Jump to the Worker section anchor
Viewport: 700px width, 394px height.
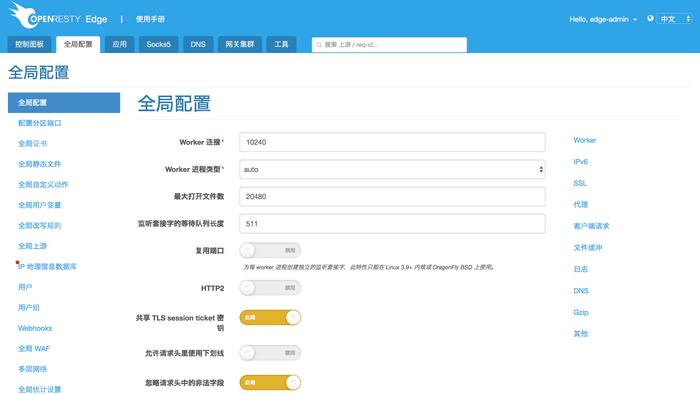coord(585,140)
